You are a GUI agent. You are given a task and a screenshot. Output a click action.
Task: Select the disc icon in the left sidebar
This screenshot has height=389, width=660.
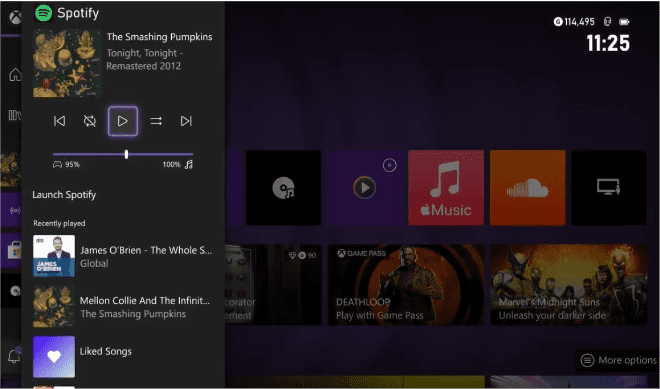pos(15,291)
